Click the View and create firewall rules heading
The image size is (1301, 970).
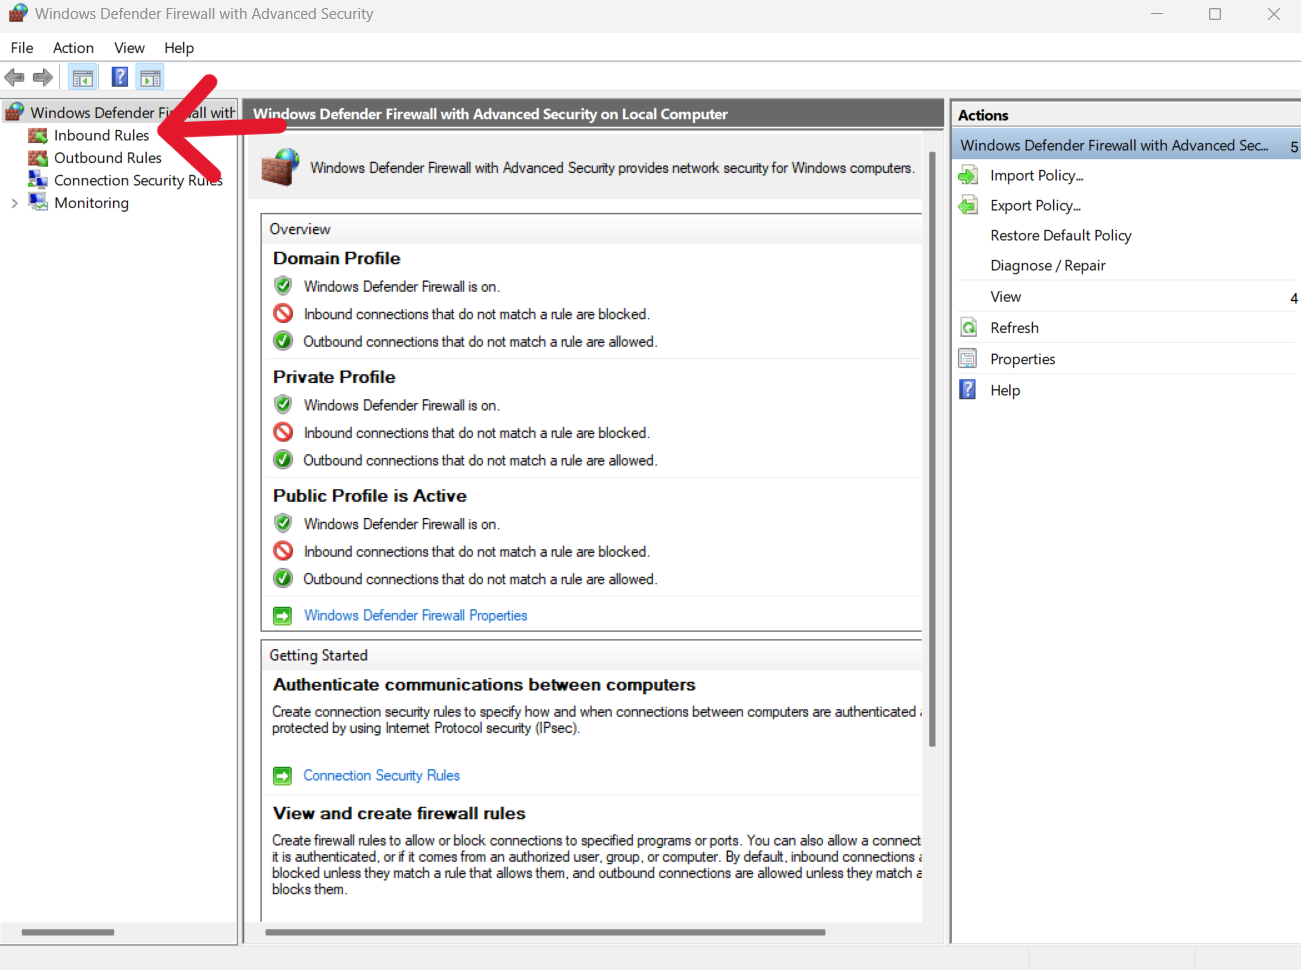(399, 814)
